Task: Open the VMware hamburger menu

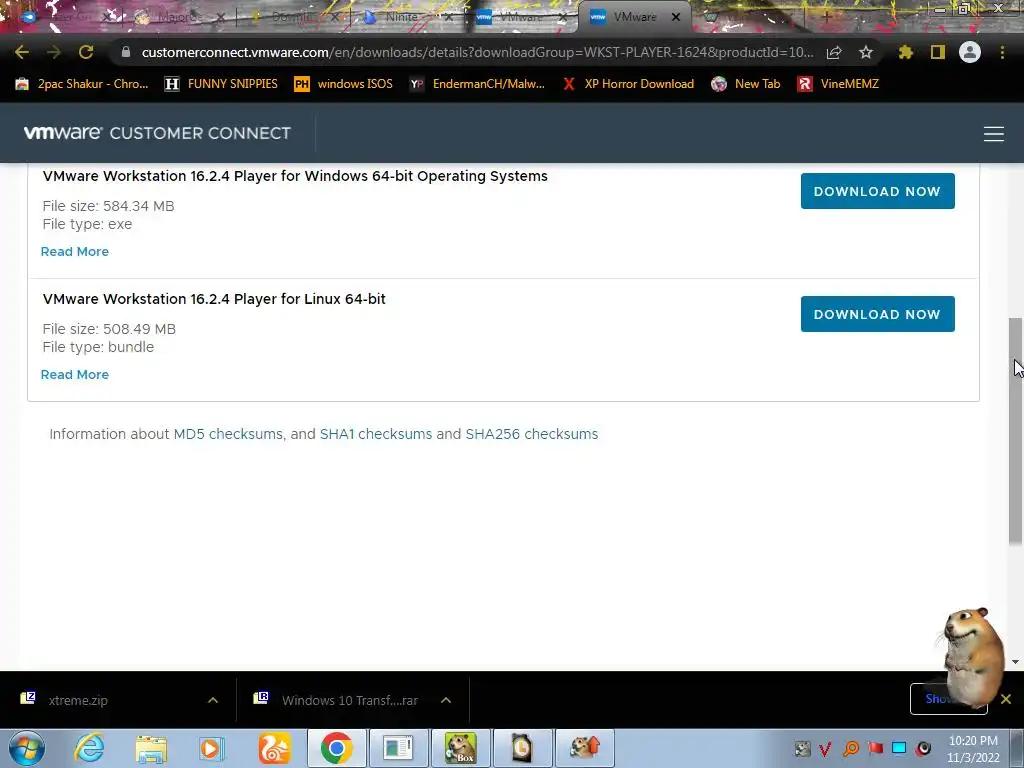Action: click(x=993, y=134)
